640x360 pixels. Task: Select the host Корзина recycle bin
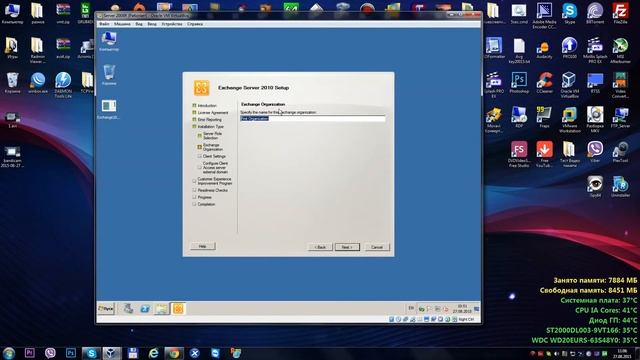(x=12, y=83)
